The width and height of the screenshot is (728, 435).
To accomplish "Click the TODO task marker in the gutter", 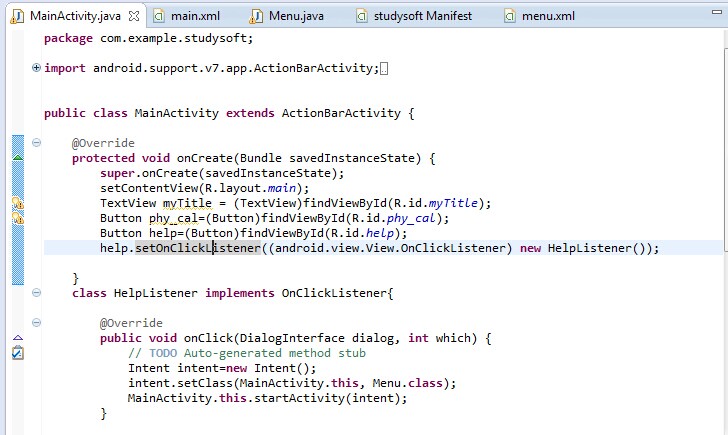I will [17, 353].
